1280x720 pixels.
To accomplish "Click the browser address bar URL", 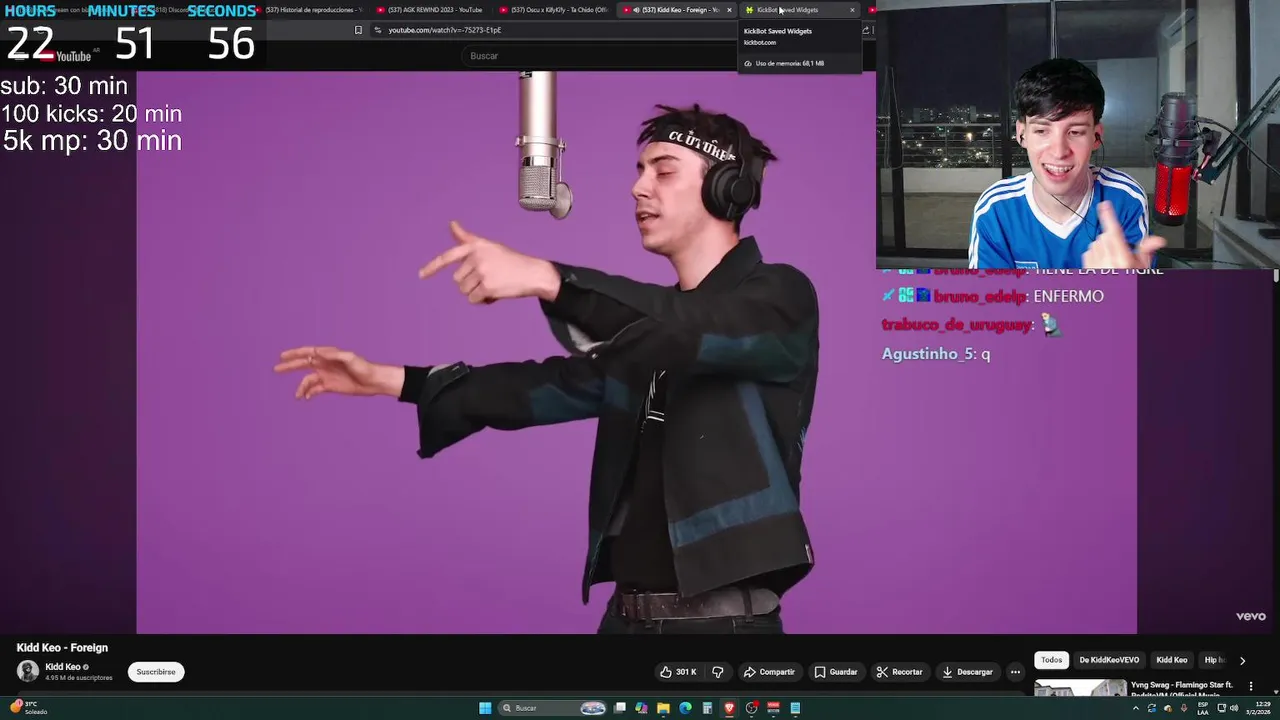I will point(445,30).
